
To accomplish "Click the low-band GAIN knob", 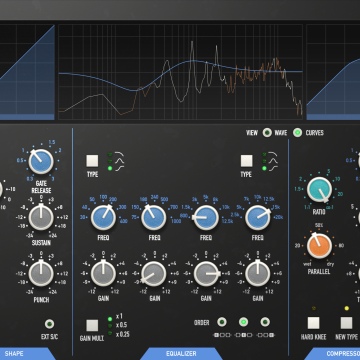I will point(103,274).
